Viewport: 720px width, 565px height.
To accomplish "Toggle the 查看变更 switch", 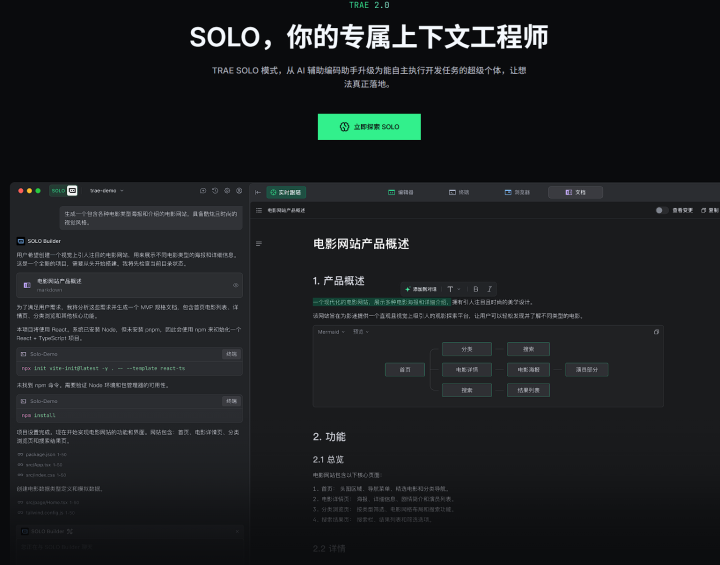I will point(661,210).
